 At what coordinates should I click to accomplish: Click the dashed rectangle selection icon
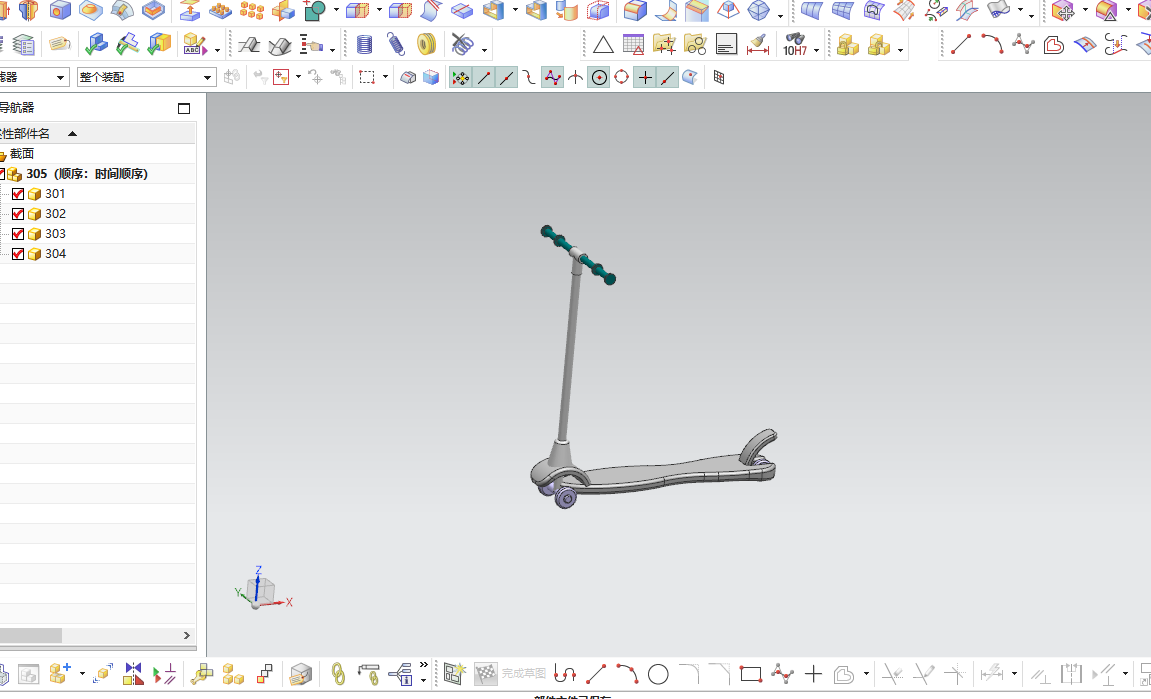point(366,77)
